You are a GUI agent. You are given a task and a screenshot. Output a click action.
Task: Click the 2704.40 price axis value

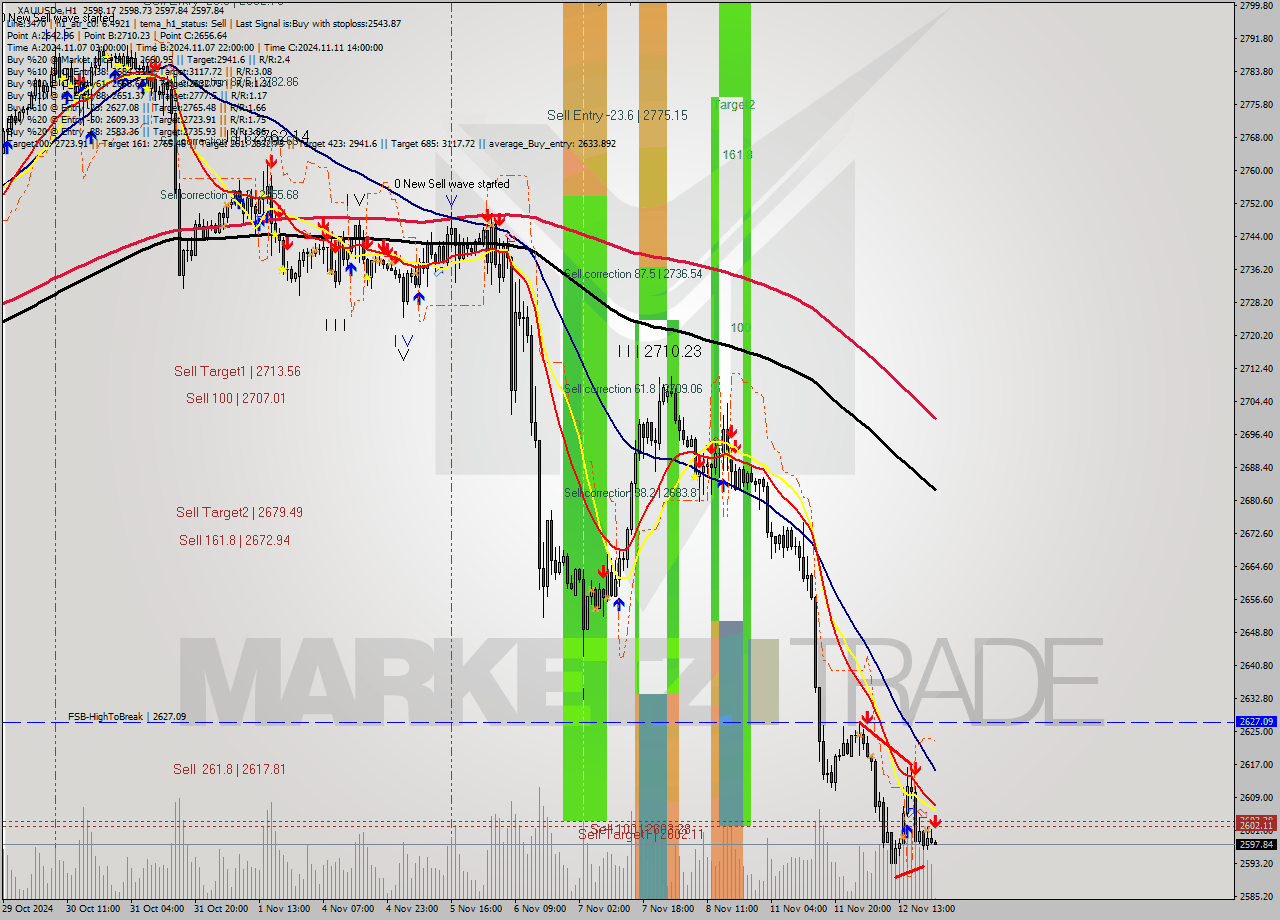[1256, 402]
